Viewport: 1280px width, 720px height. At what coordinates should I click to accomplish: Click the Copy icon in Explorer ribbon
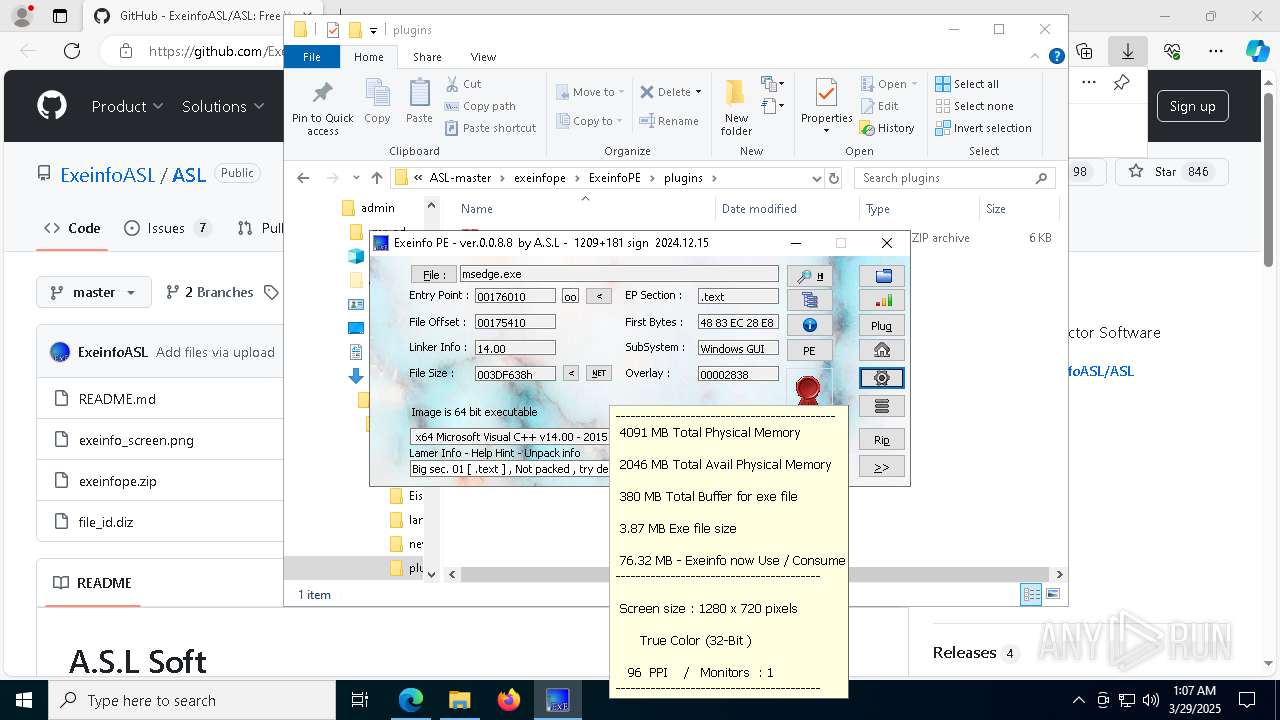tap(377, 102)
